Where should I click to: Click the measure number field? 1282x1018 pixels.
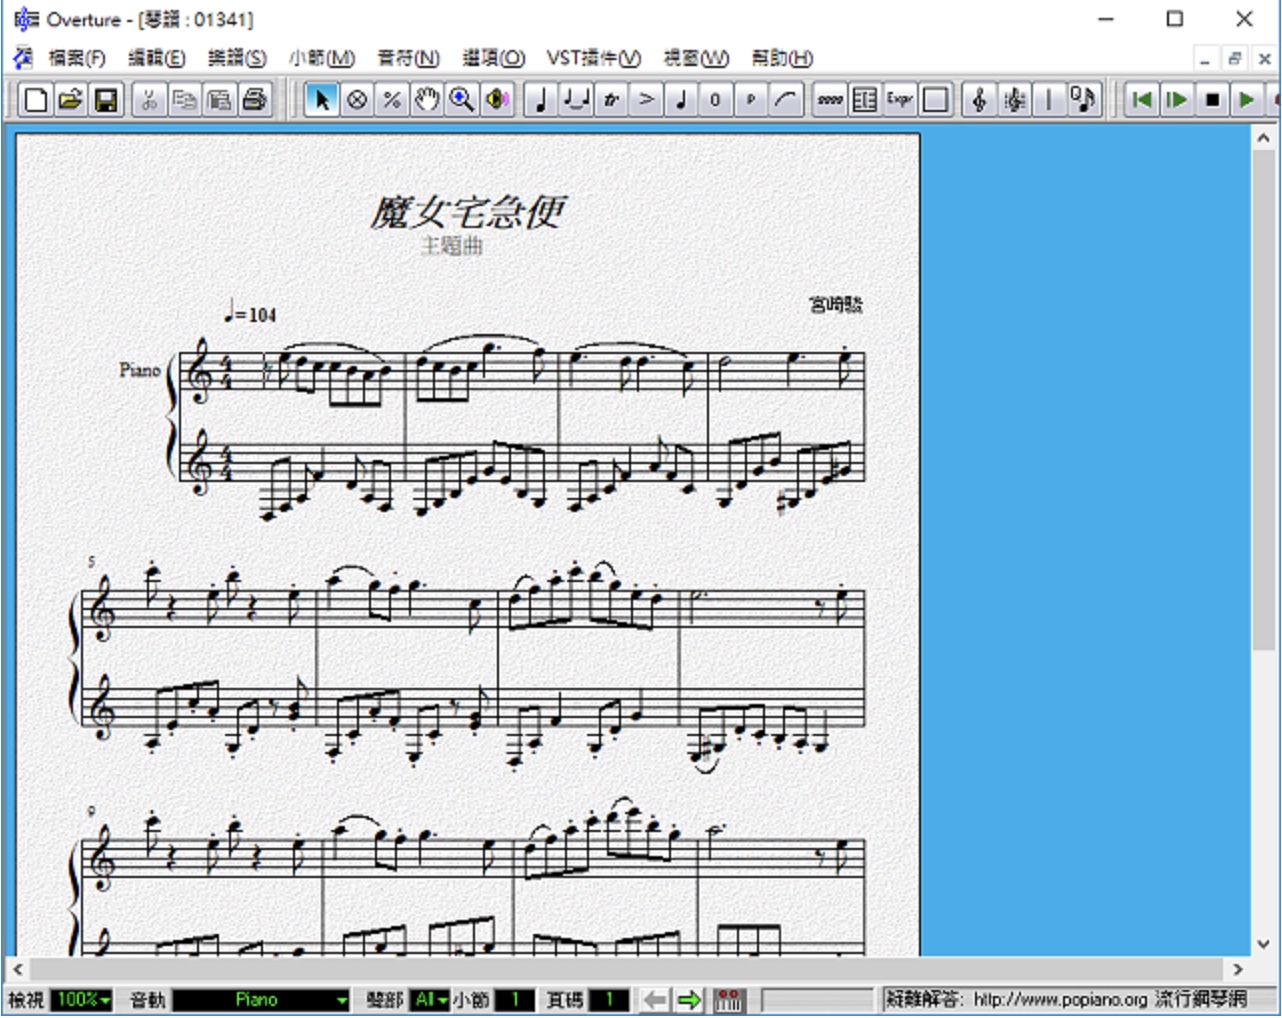coord(516,999)
